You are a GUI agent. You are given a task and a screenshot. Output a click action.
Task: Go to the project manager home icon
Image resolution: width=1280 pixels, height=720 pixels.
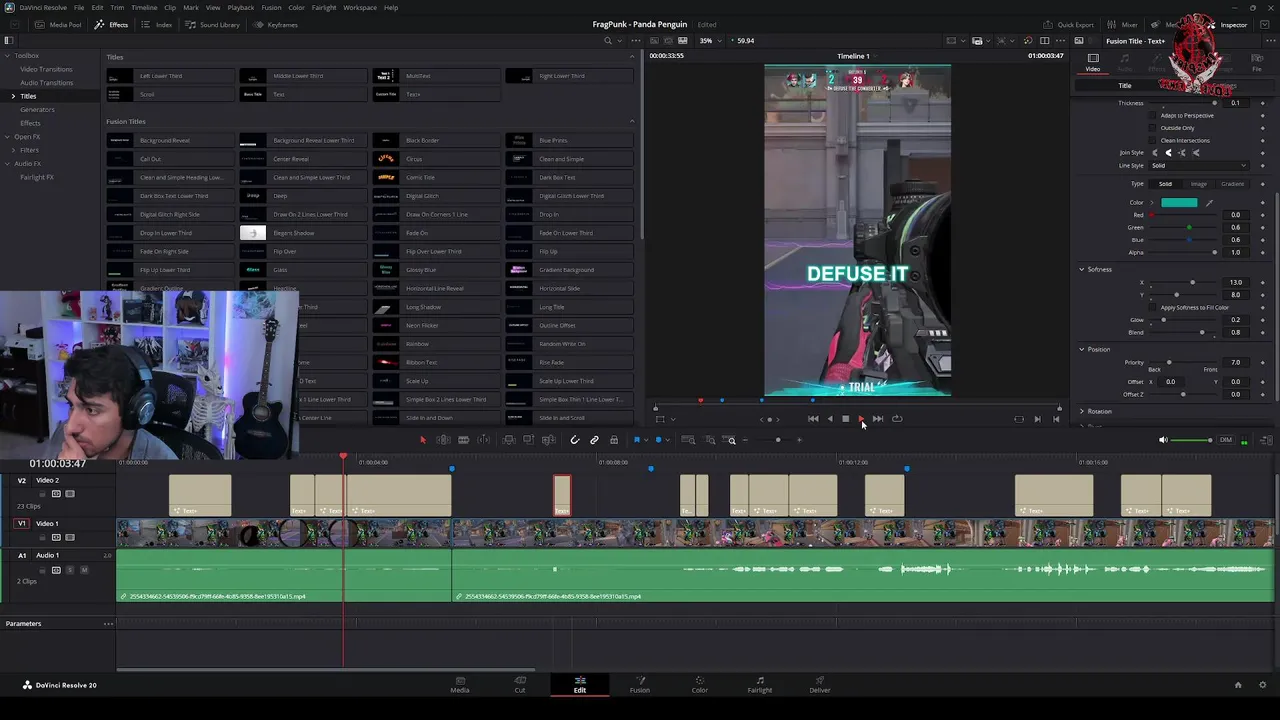(1237, 685)
